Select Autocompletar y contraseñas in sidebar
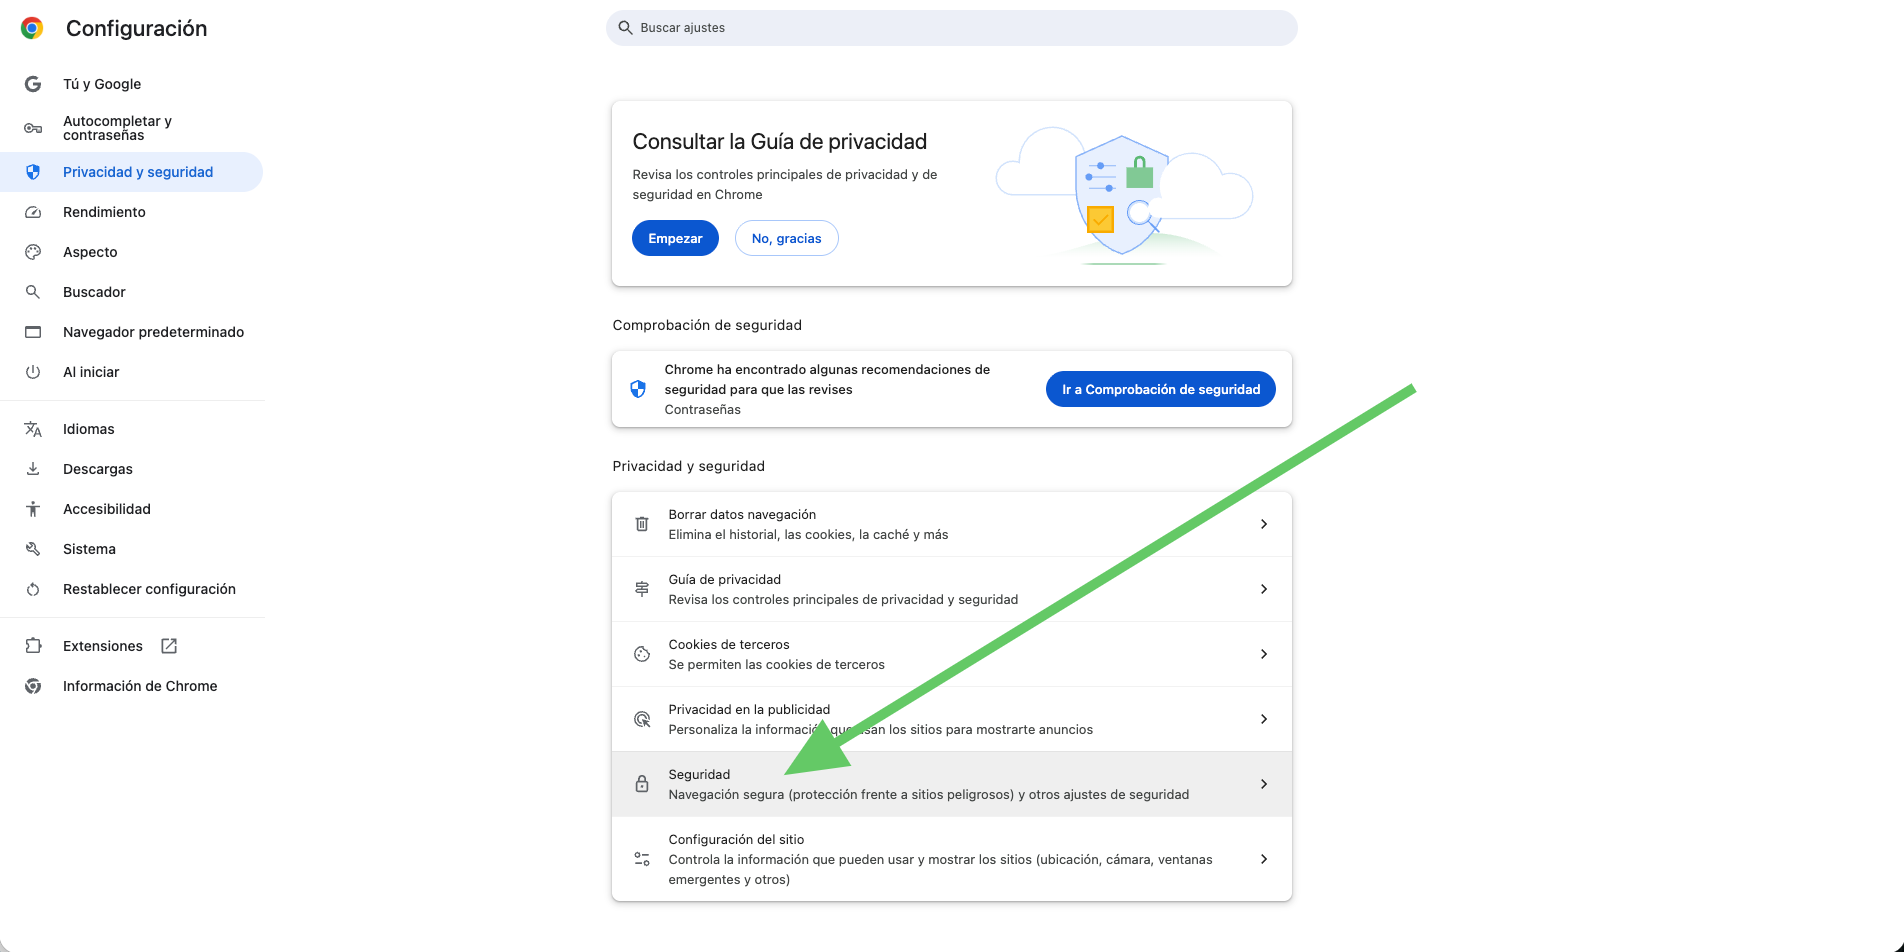1904x952 pixels. pos(117,128)
